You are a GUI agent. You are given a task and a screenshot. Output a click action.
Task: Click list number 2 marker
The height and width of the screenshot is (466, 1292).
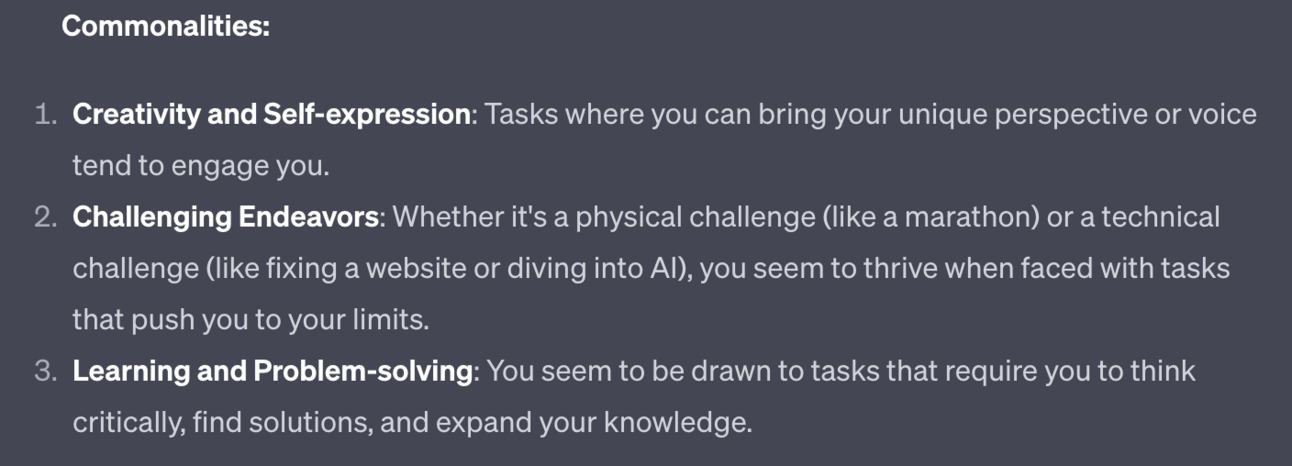pyautogui.click(x=46, y=217)
